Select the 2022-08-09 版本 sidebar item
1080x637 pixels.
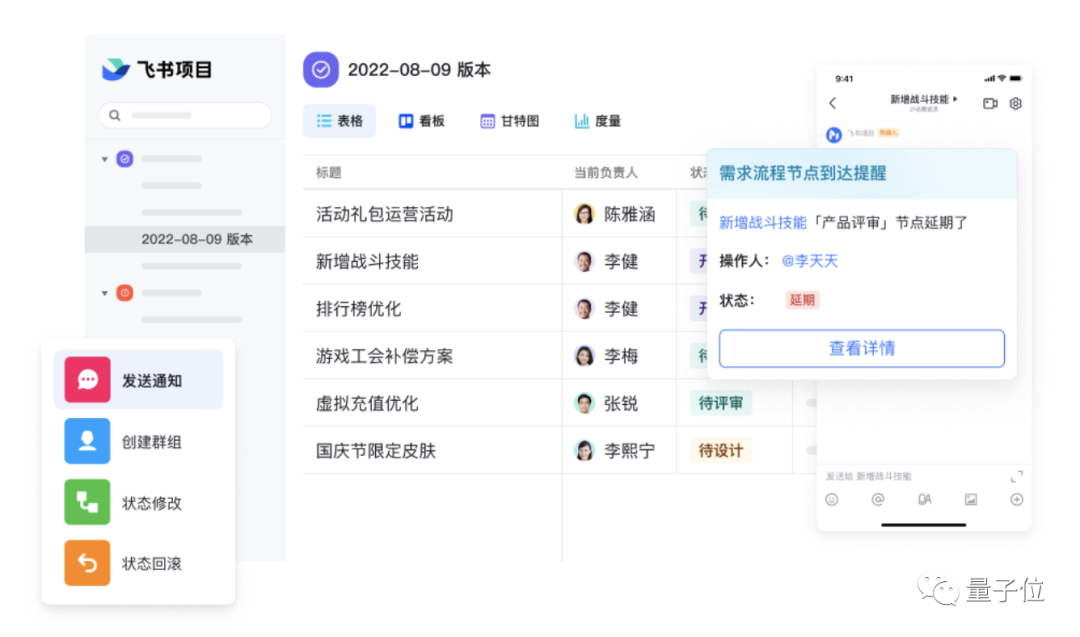coord(185,239)
